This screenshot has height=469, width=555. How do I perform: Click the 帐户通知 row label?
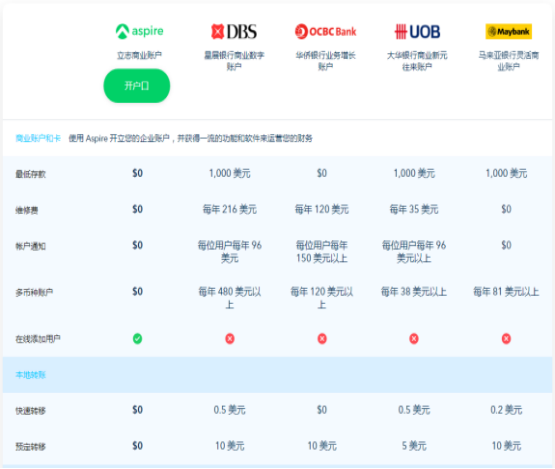tap(30, 246)
